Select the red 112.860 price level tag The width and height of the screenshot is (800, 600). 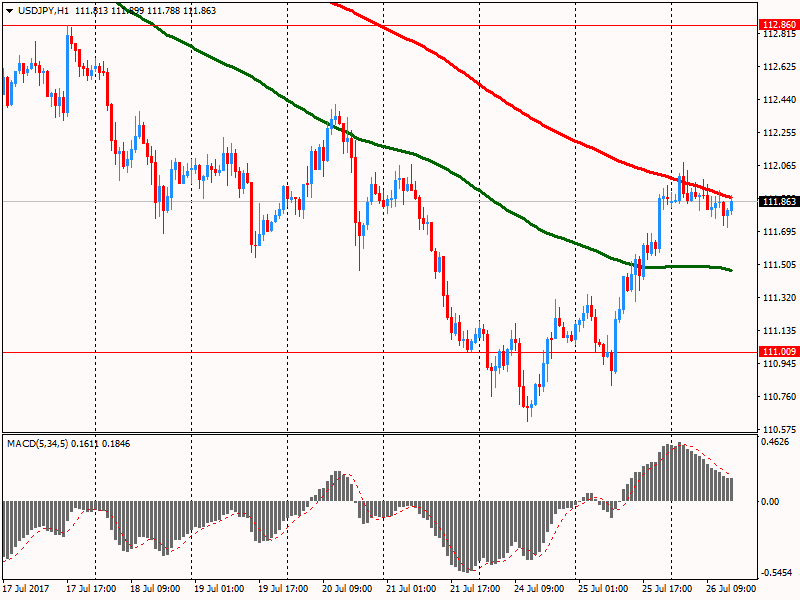coord(779,24)
